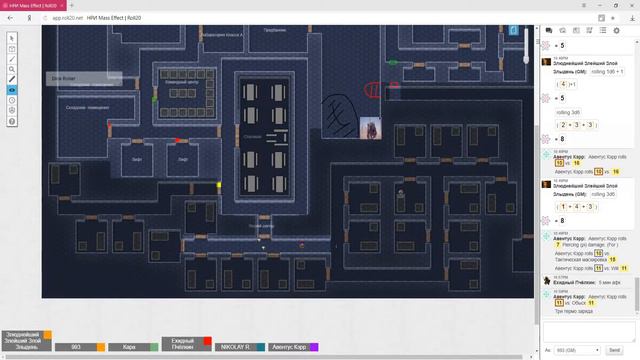
Task: Select the Кара player name
Action: (x=129, y=347)
